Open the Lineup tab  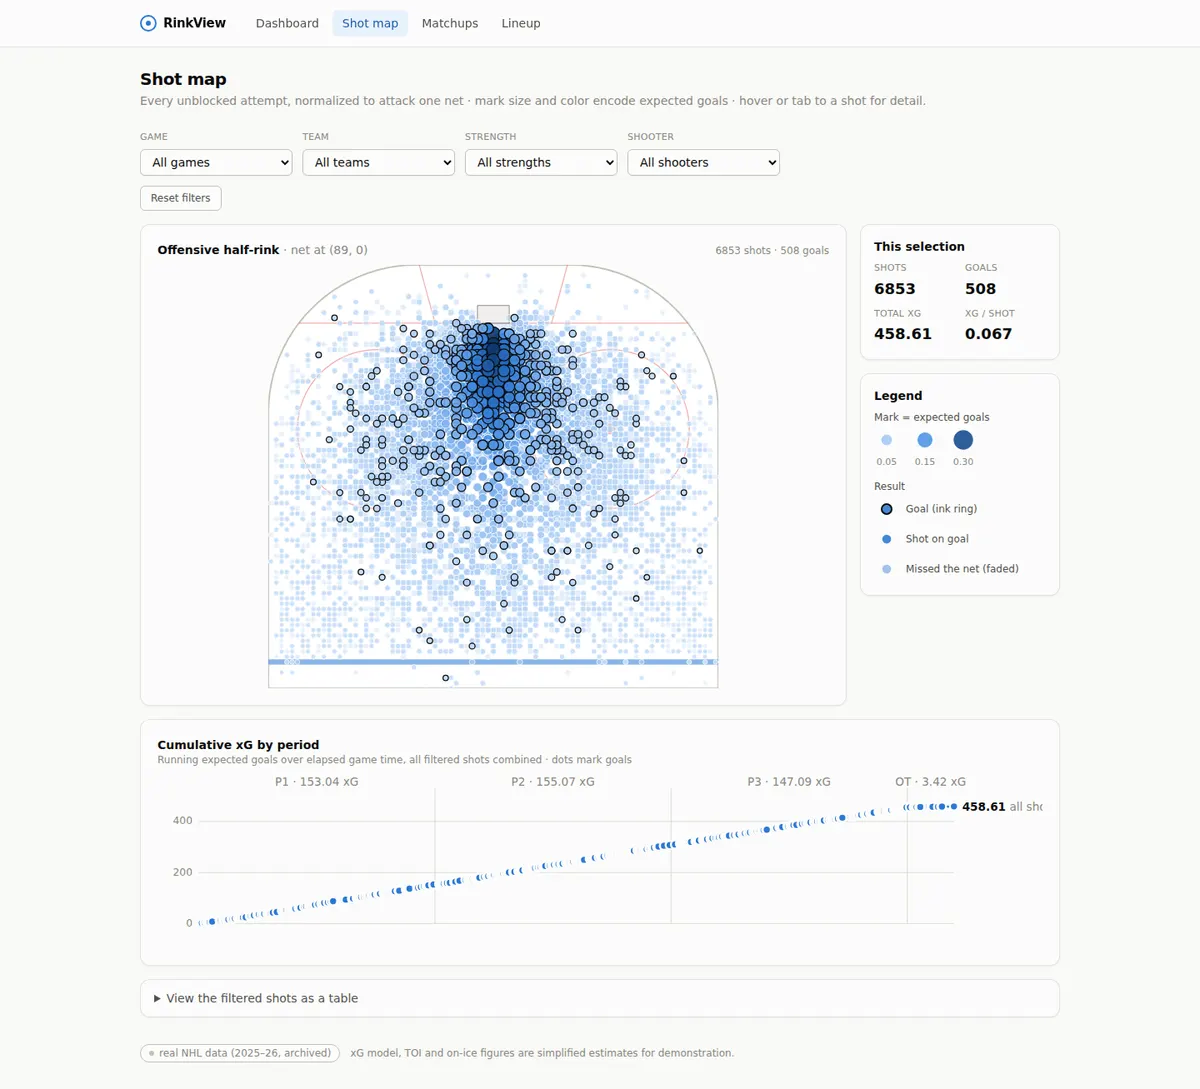click(x=521, y=23)
